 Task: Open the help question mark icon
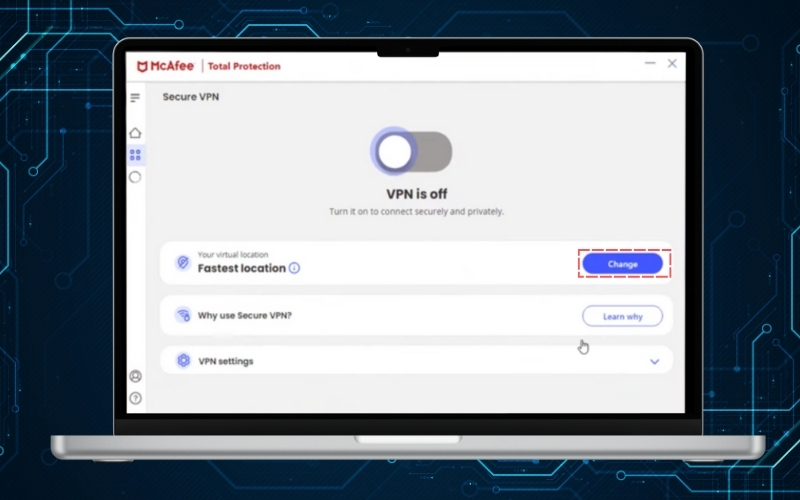135,398
